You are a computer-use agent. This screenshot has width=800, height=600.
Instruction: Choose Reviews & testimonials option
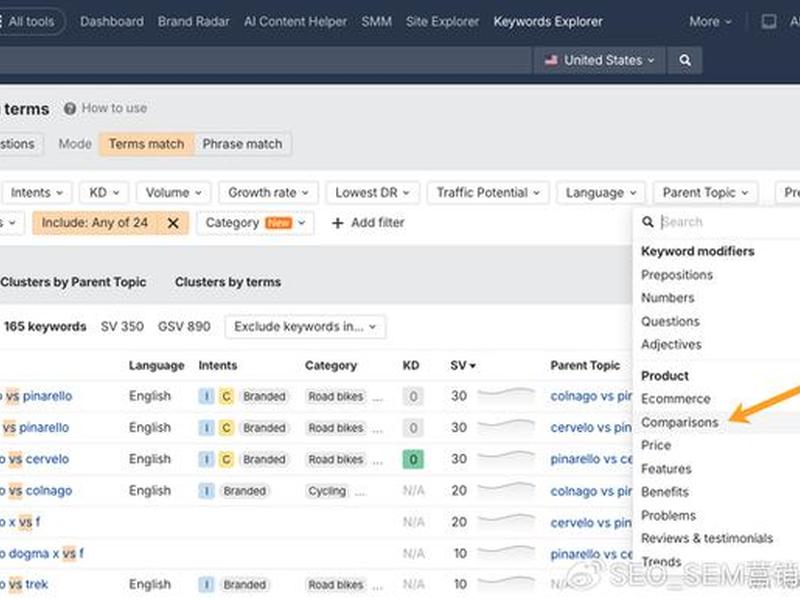(x=707, y=538)
